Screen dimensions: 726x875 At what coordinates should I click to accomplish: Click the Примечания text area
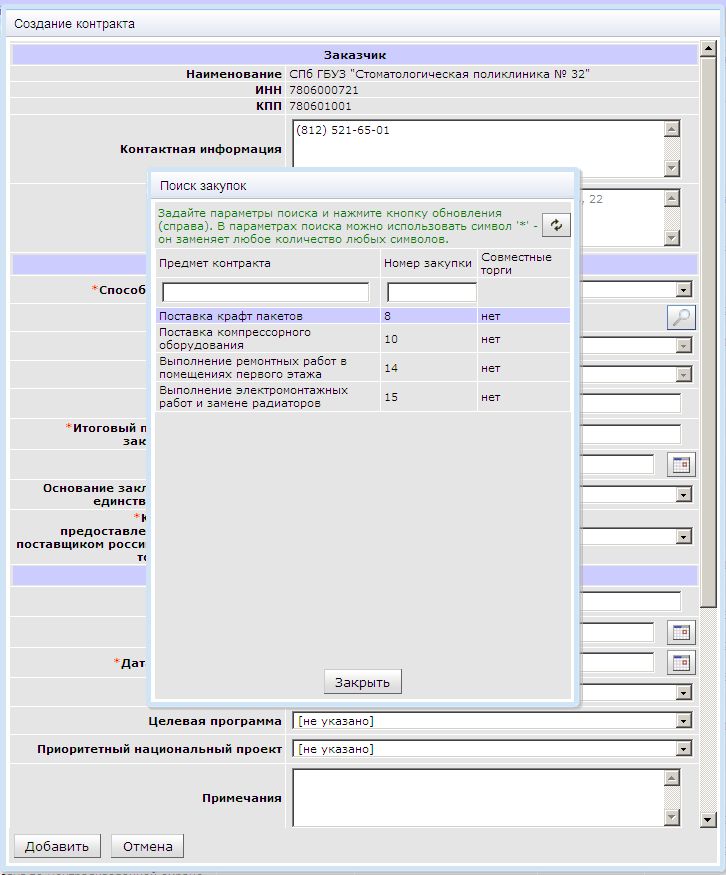(x=479, y=797)
